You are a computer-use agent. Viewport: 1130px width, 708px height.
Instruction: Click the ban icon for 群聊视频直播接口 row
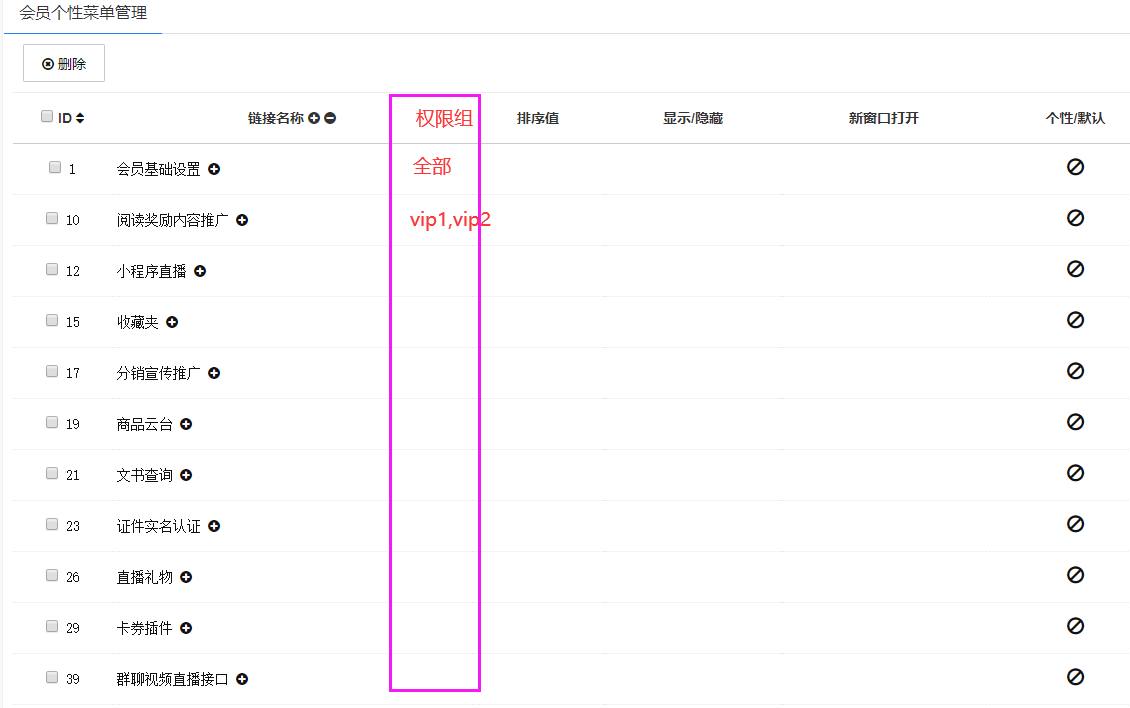tap(1075, 677)
